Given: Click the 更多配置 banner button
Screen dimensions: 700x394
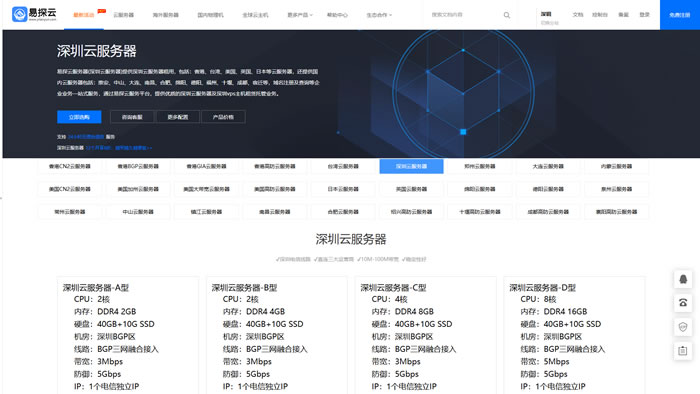Looking at the screenshot, I should pyautogui.click(x=178, y=117).
